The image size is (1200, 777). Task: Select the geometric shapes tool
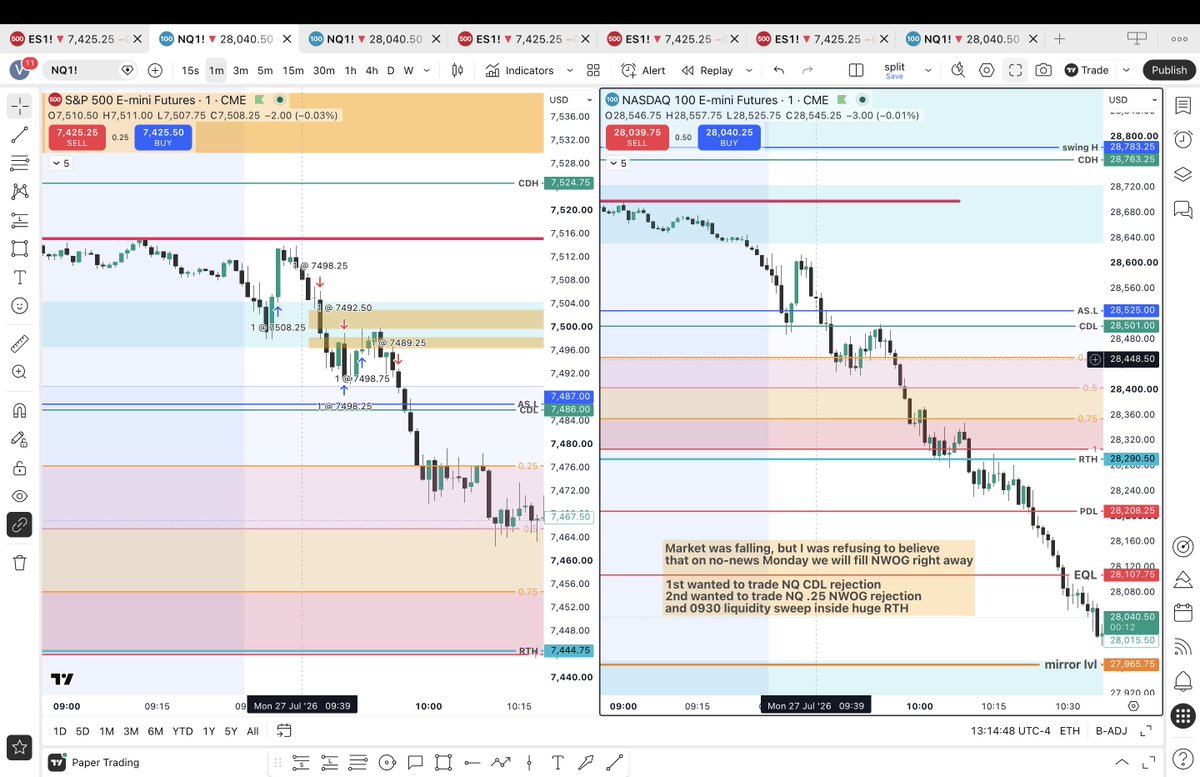(20, 248)
